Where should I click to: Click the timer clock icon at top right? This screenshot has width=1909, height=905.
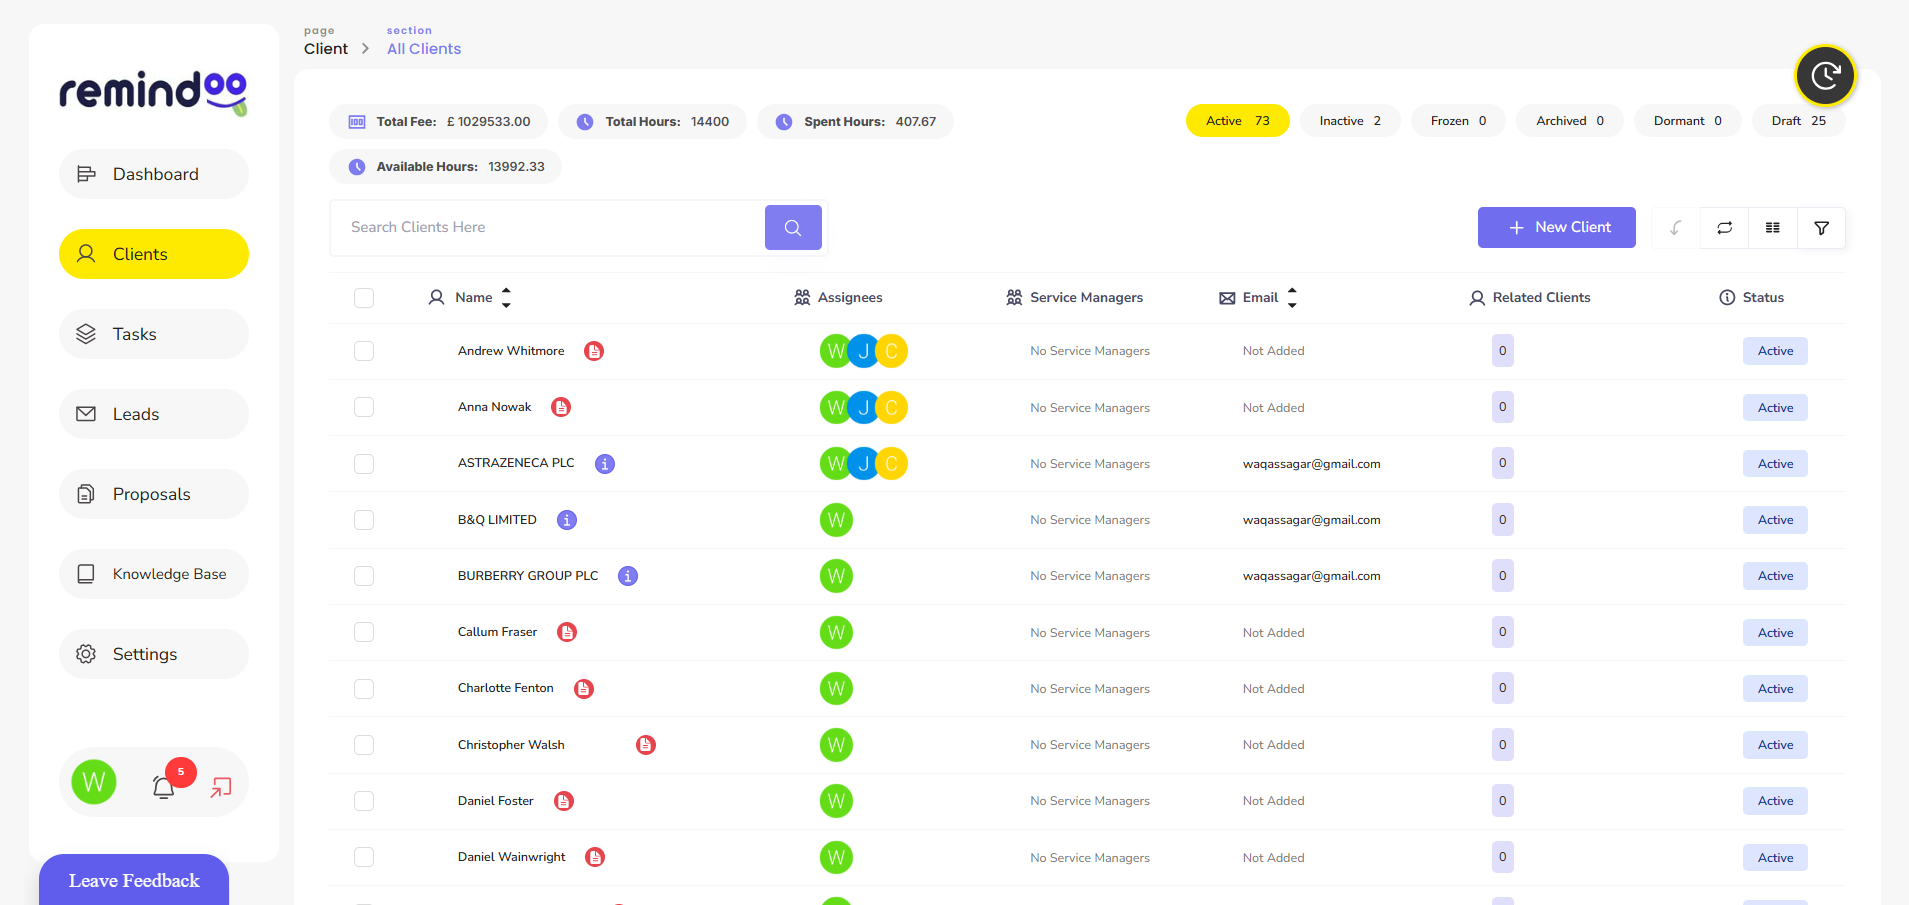[1825, 76]
